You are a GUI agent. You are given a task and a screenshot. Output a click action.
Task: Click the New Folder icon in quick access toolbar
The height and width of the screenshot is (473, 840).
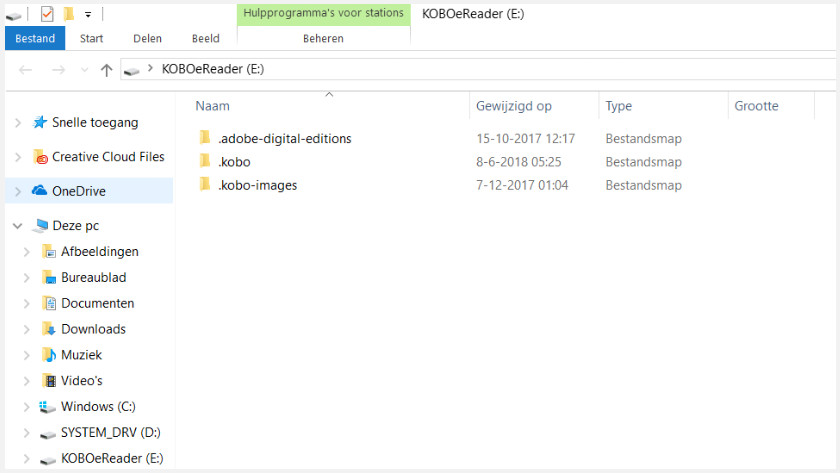[x=68, y=14]
